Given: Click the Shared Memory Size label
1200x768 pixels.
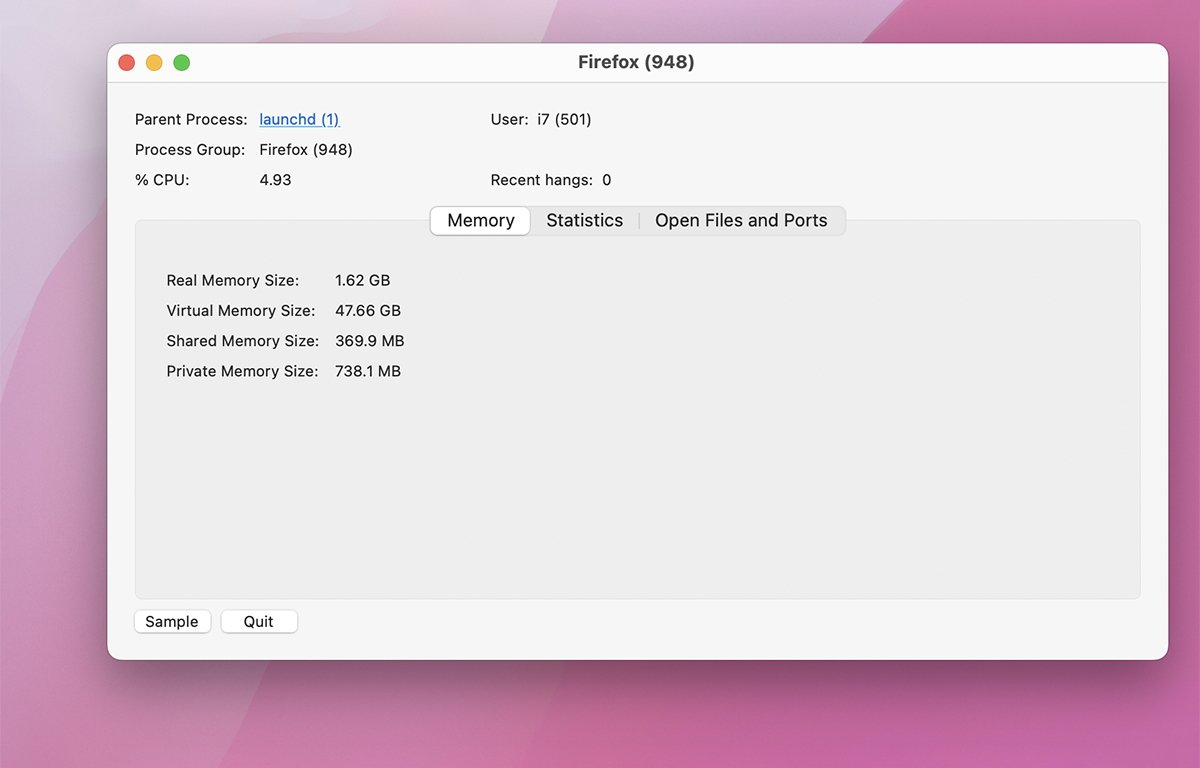Looking at the screenshot, I should pyautogui.click(x=243, y=341).
